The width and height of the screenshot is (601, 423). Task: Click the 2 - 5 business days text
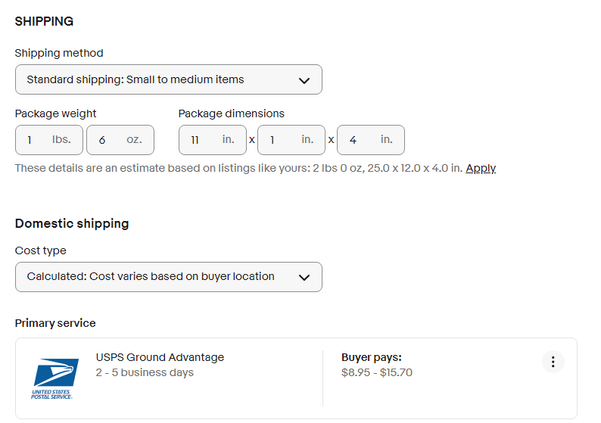click(145, 372)
